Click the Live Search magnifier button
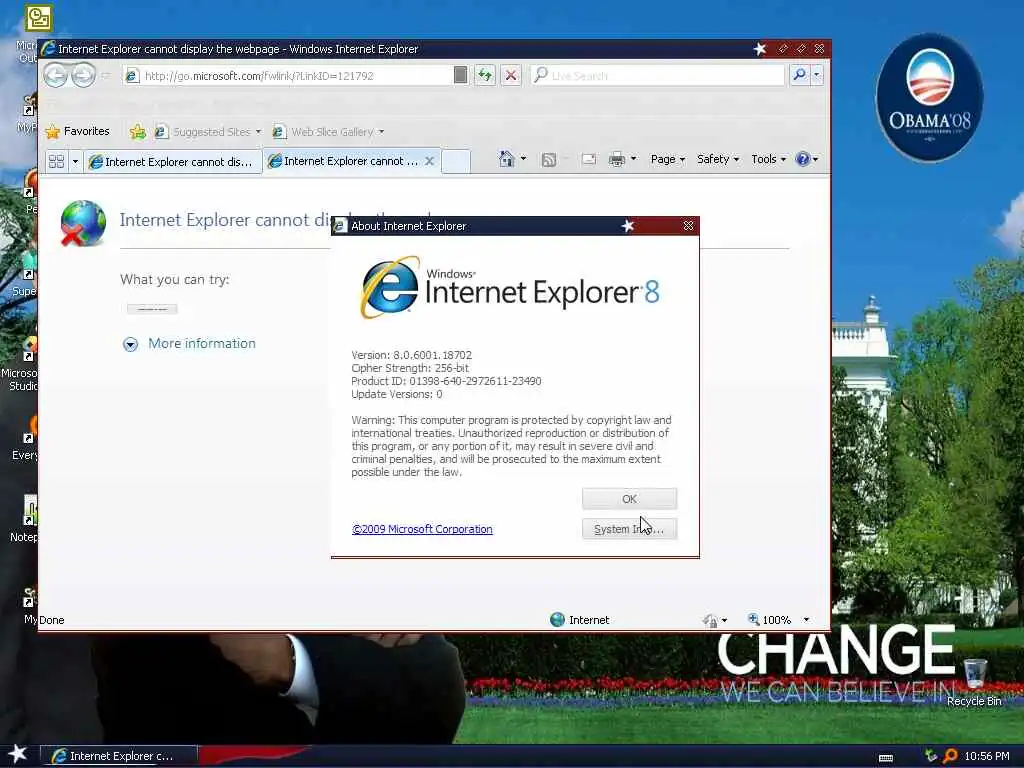 coord(799,75)
